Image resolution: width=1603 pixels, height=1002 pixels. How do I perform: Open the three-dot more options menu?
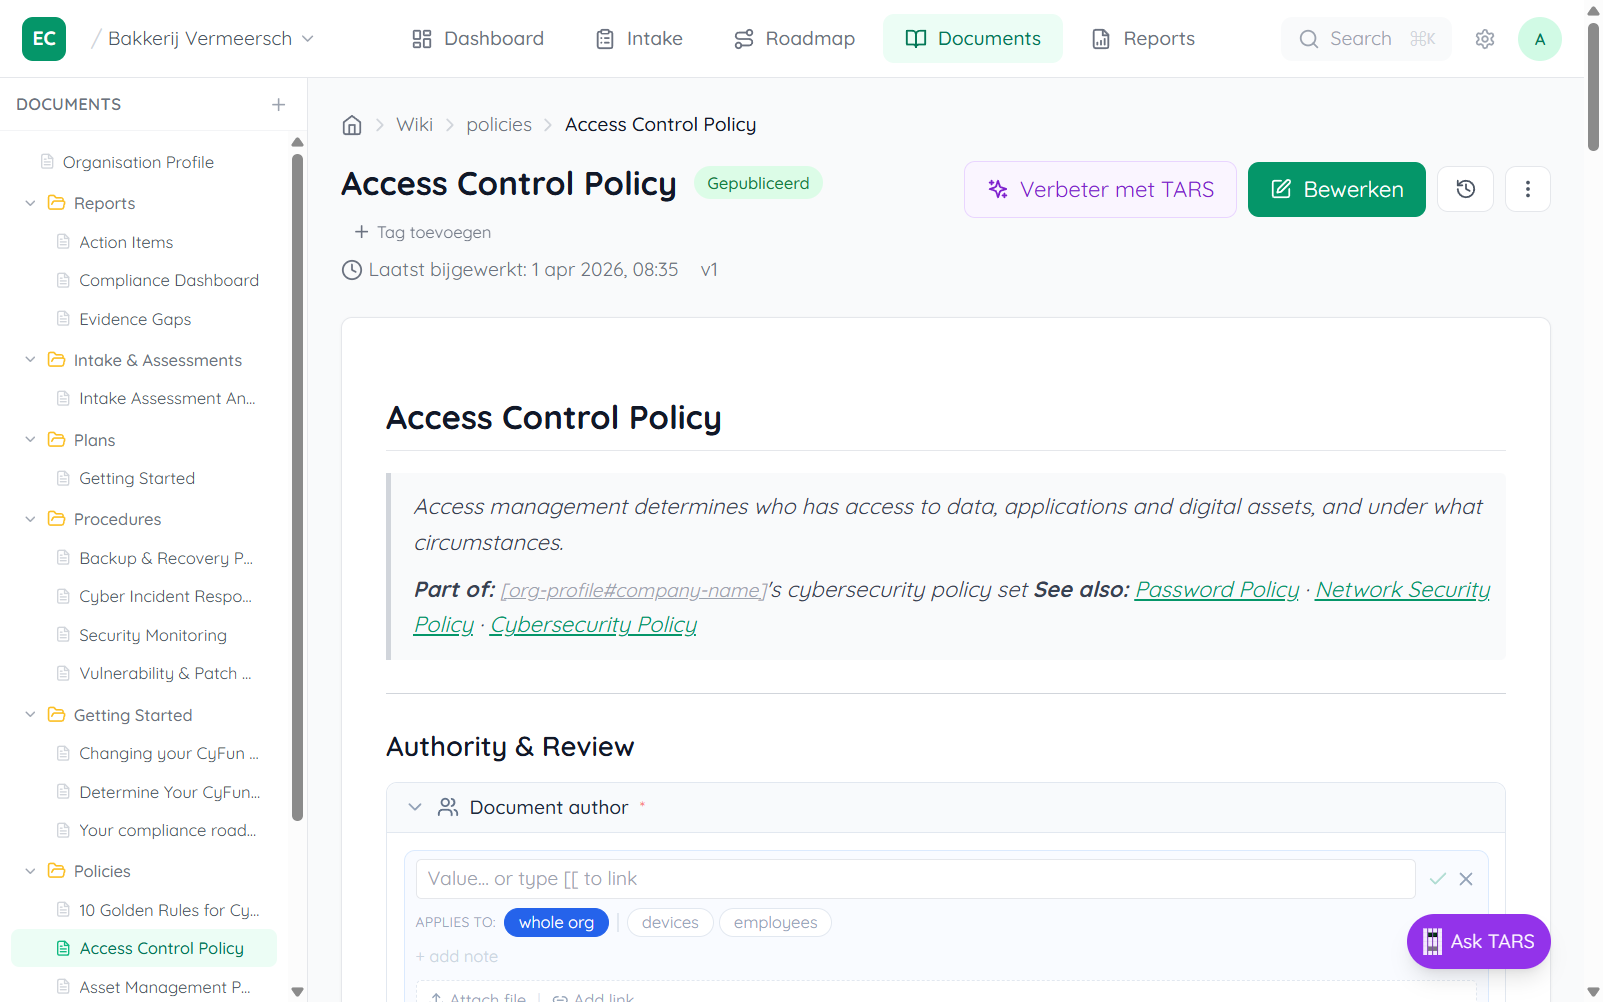pyautogui.click(x=1527, y=189)
